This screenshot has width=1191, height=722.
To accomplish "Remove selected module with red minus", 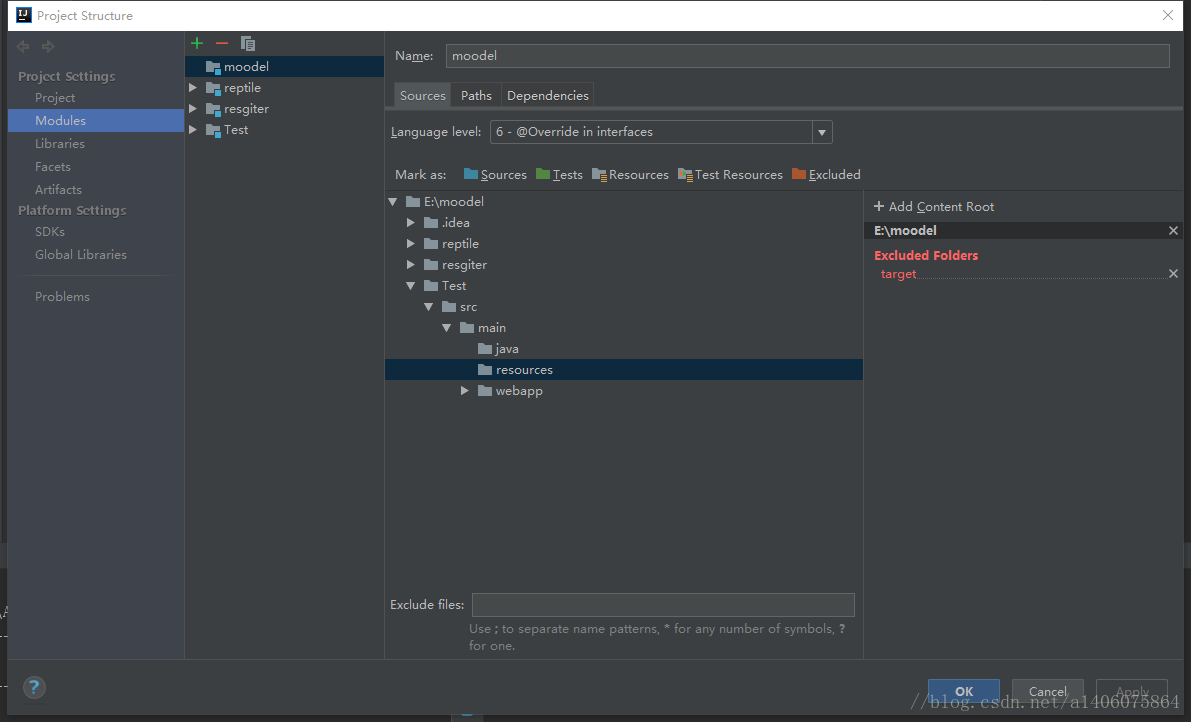I will [222, 43].
